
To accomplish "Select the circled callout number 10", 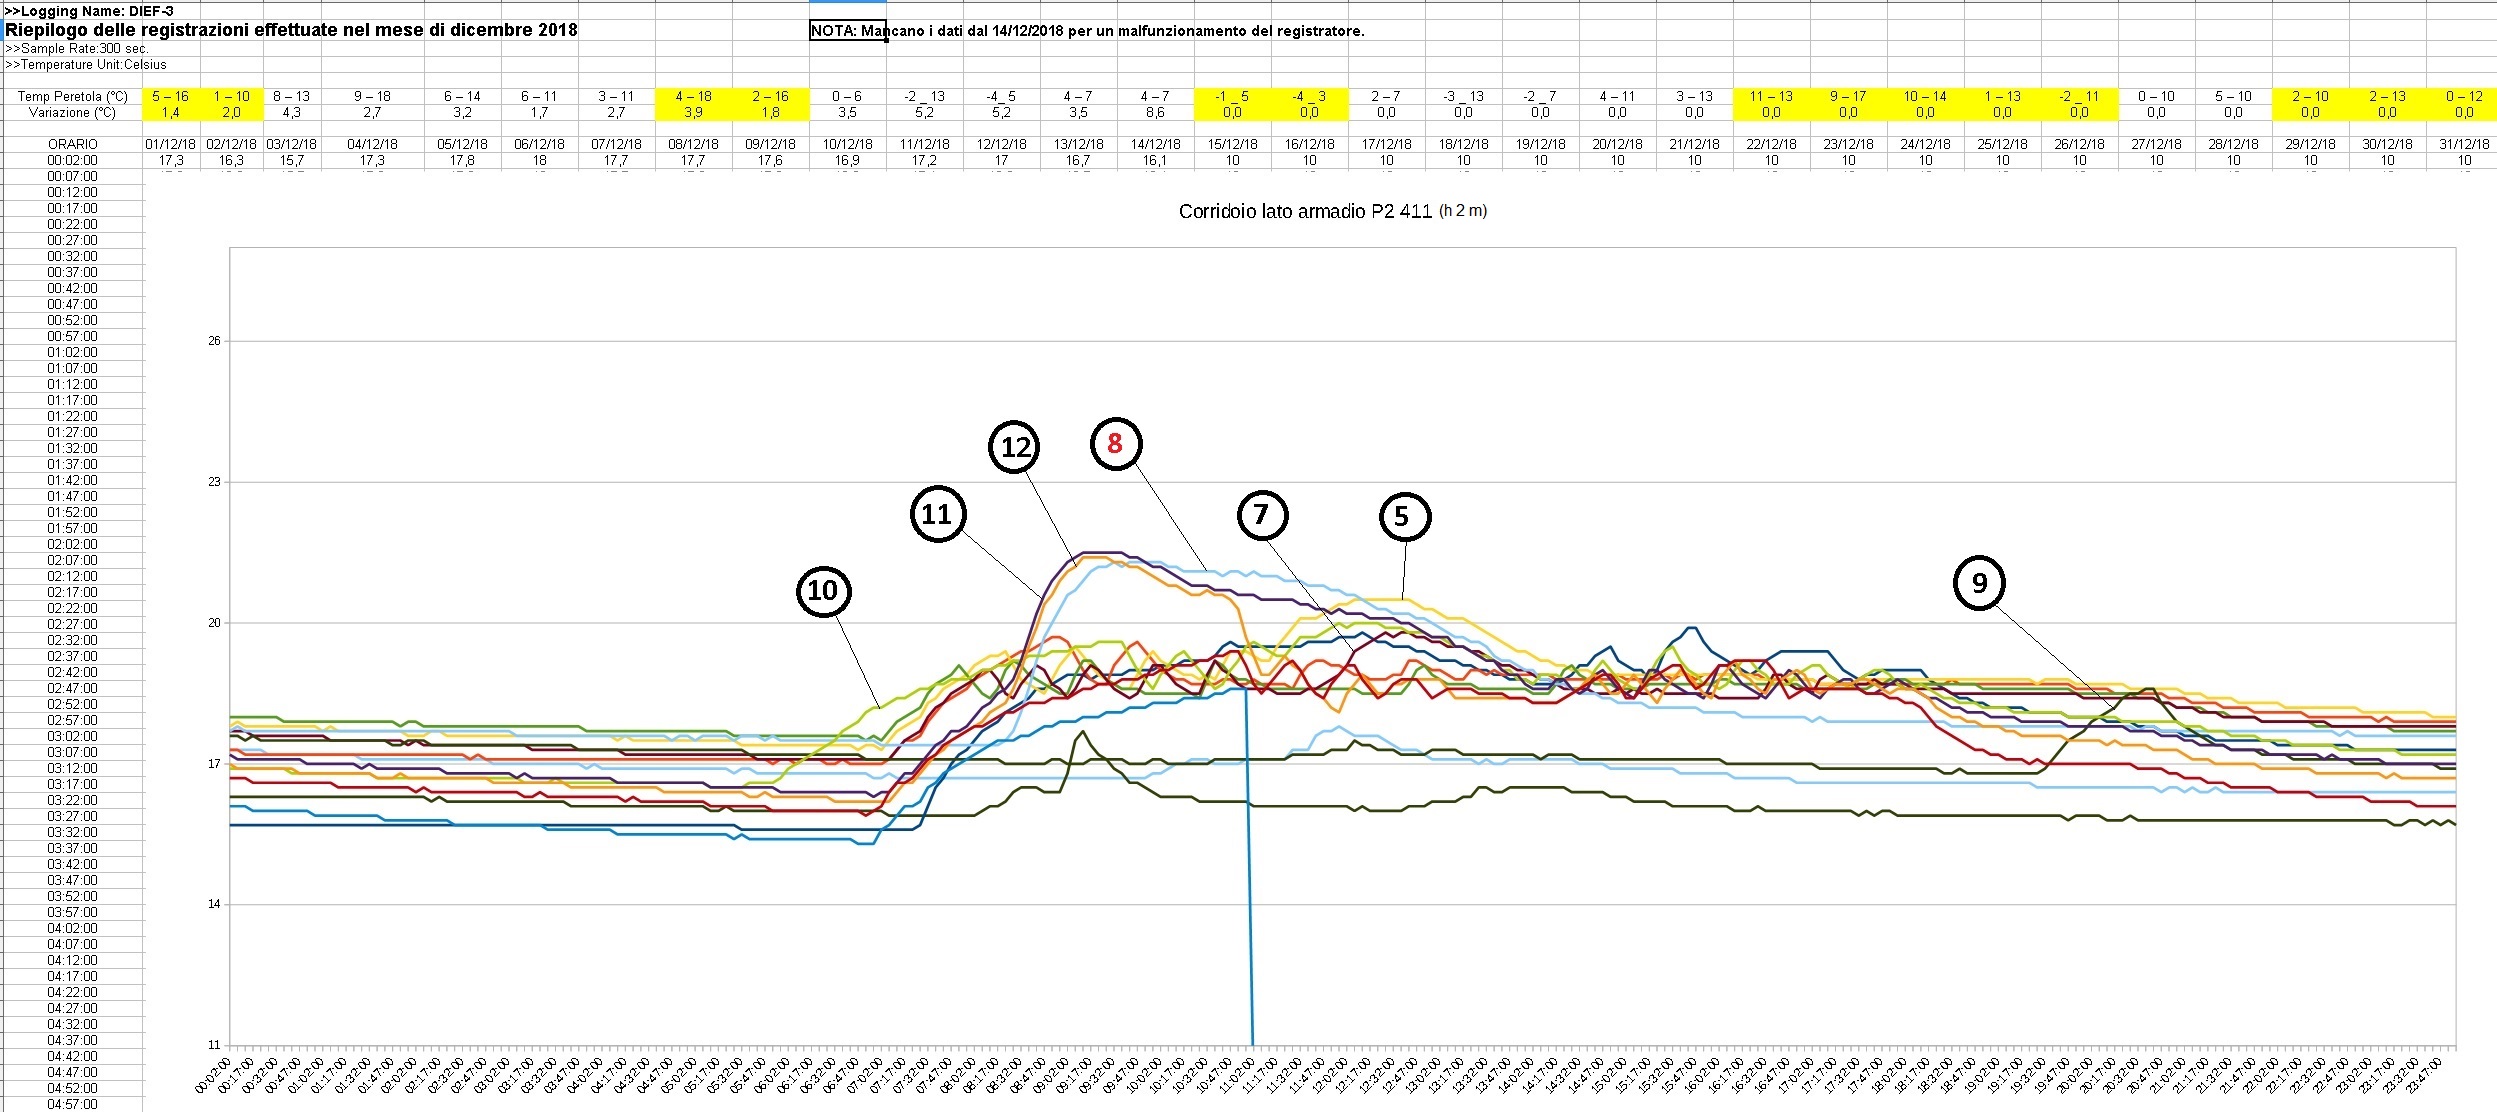I will (823, 590).
